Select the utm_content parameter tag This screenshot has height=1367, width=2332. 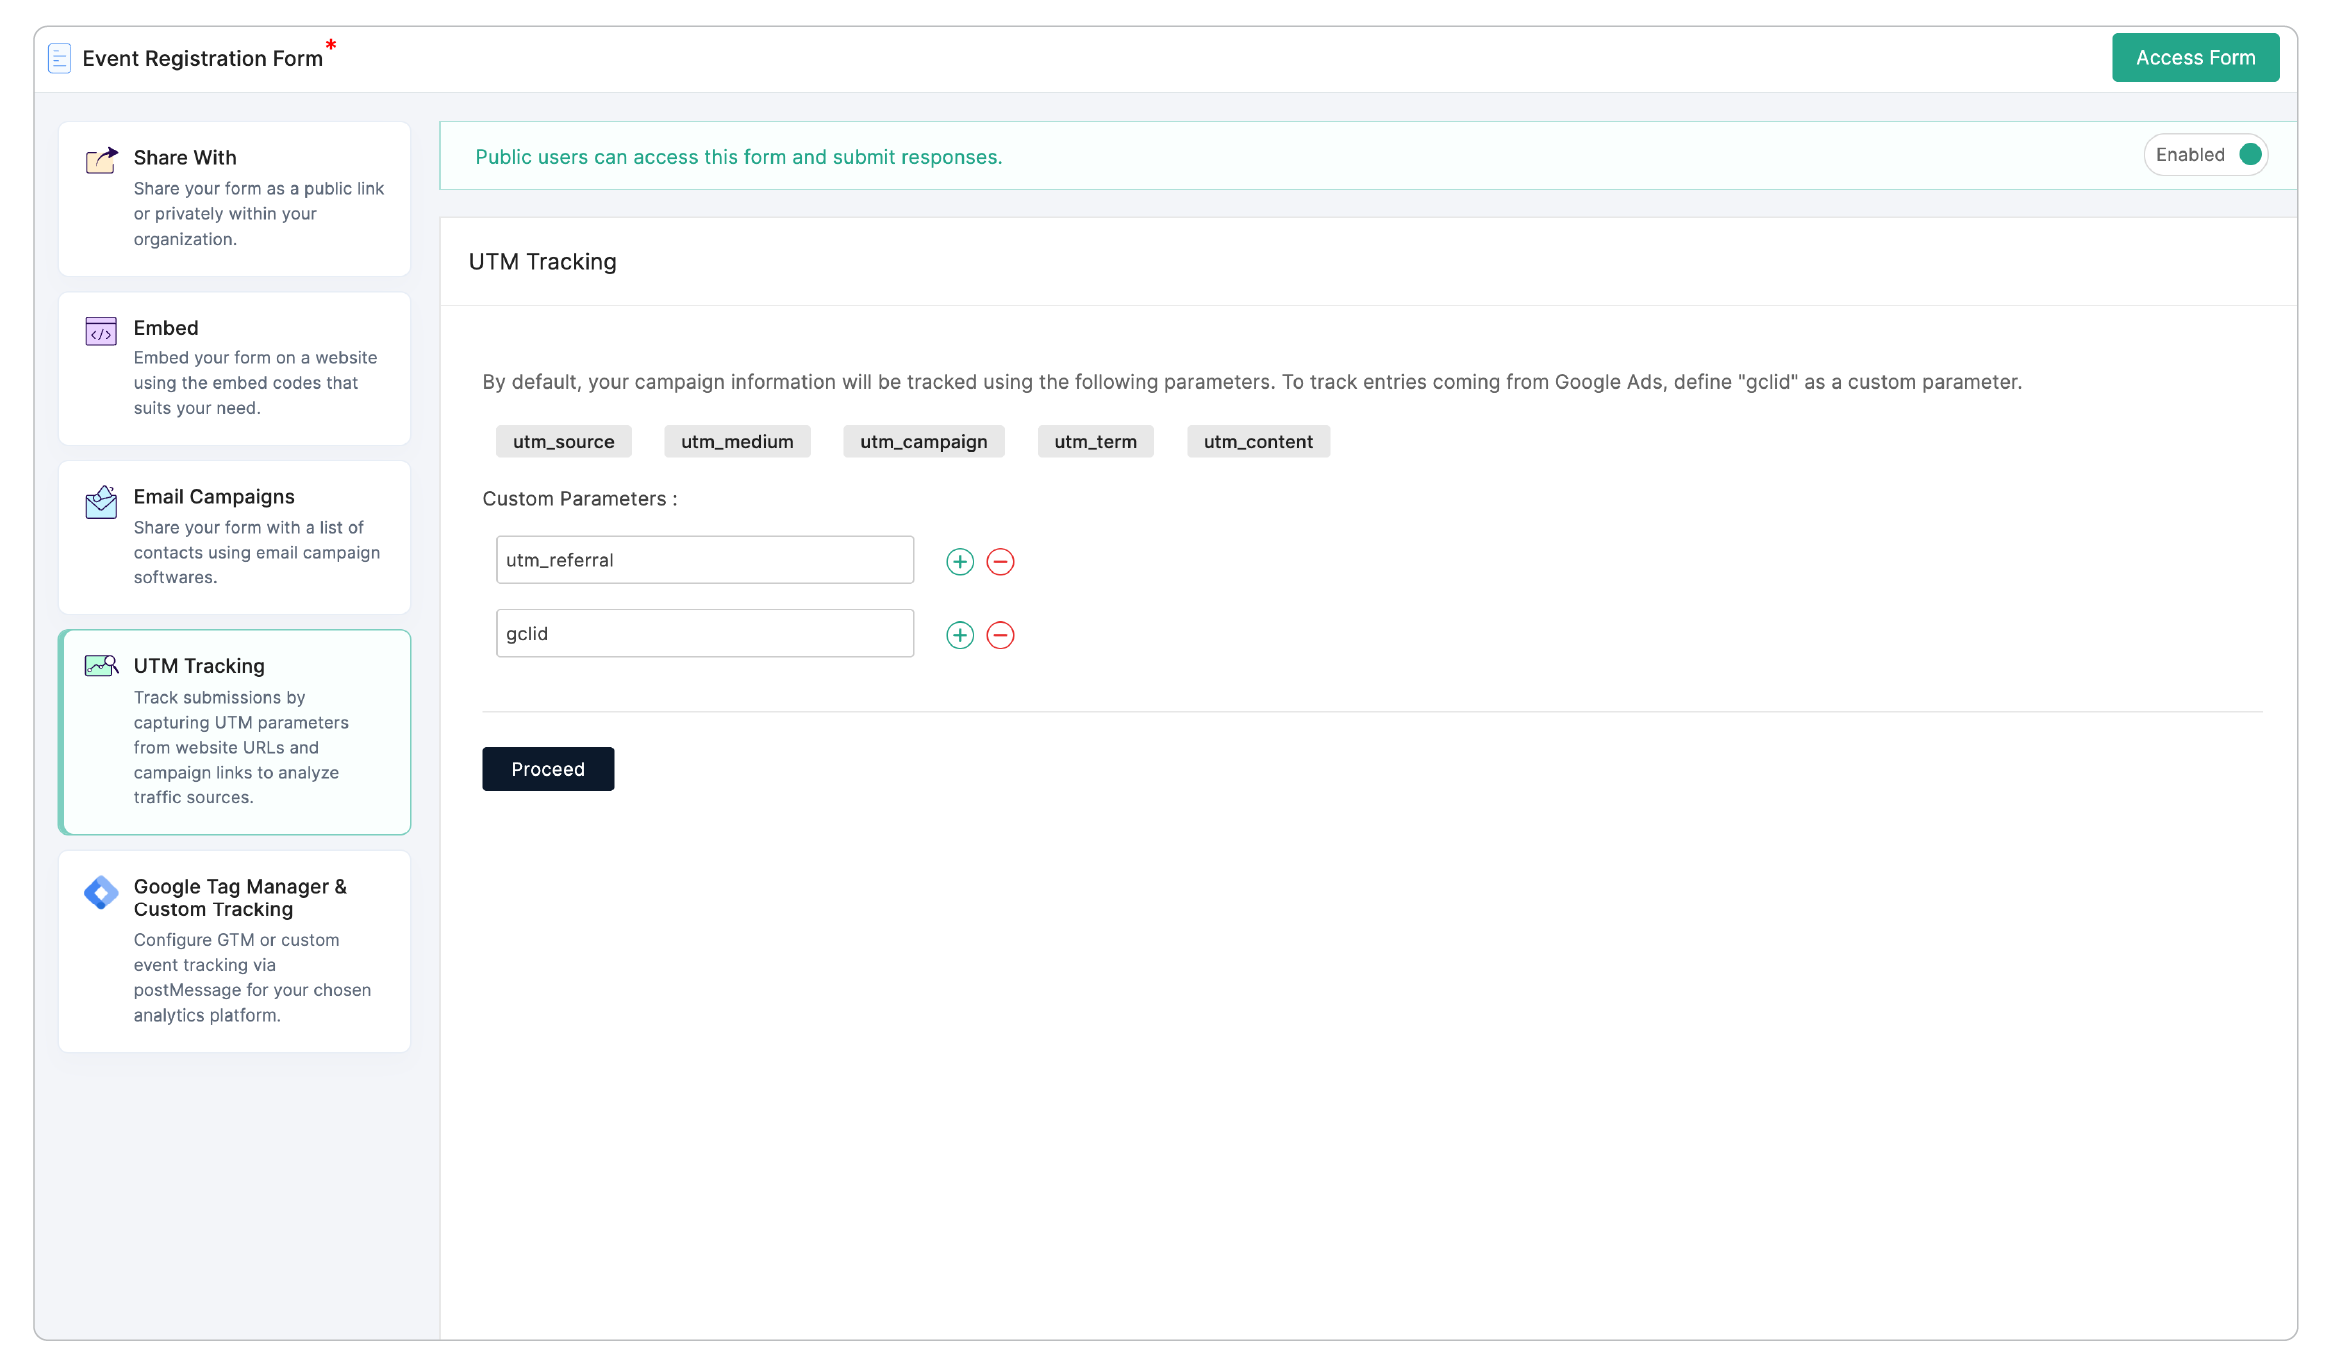(x=1258, y=441)
